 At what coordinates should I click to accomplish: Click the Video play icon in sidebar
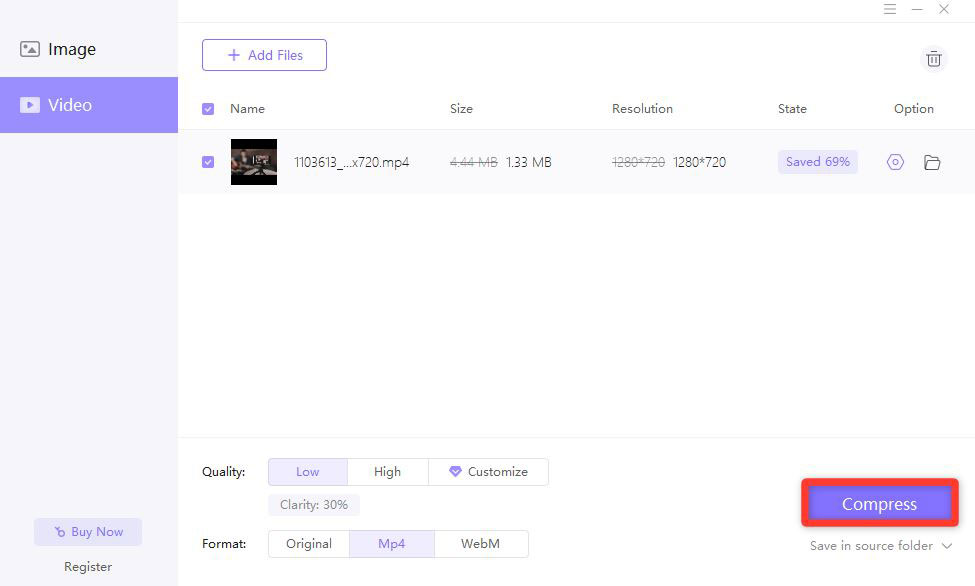click(30, 105)
